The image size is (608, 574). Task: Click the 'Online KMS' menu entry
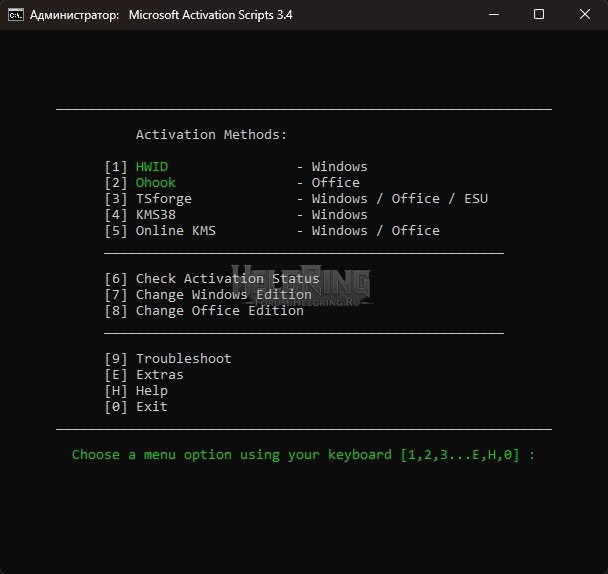click(x=176, y=231)
